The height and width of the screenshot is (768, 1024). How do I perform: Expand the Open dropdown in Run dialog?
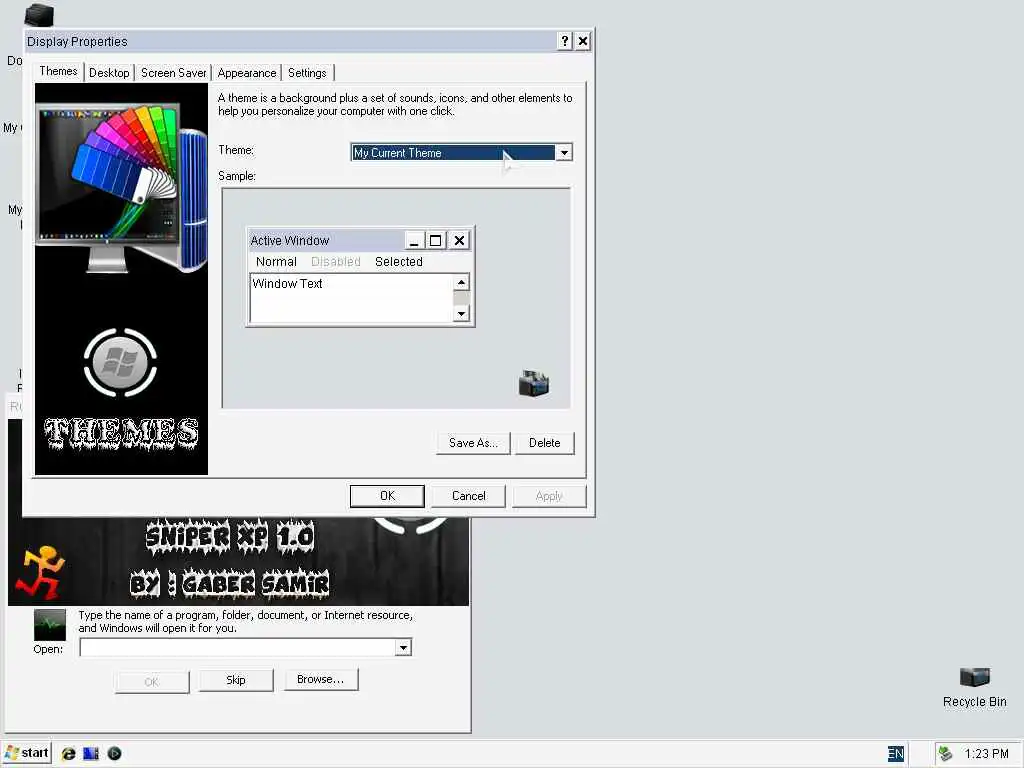pyautogui.click(x=404, y=647)
